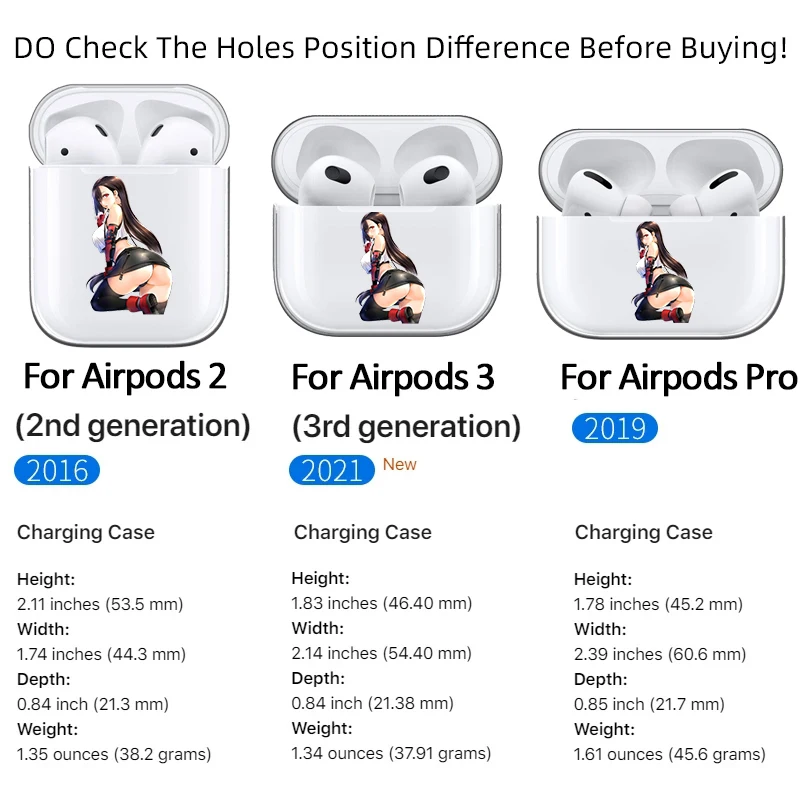The height and width of the screenshot is (800, 800).
Task: Click the 1.61 ounces weight value
Action: coord(670,754)
